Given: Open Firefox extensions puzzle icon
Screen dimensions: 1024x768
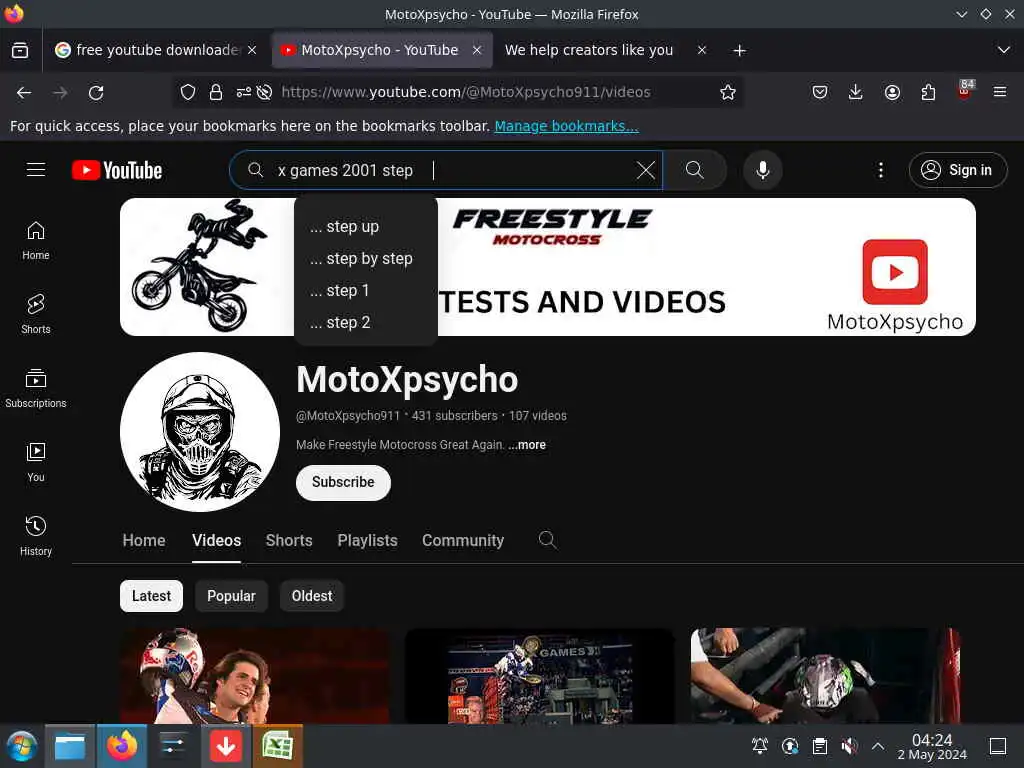Looking at the screenshot, I should tap(928, 92).
